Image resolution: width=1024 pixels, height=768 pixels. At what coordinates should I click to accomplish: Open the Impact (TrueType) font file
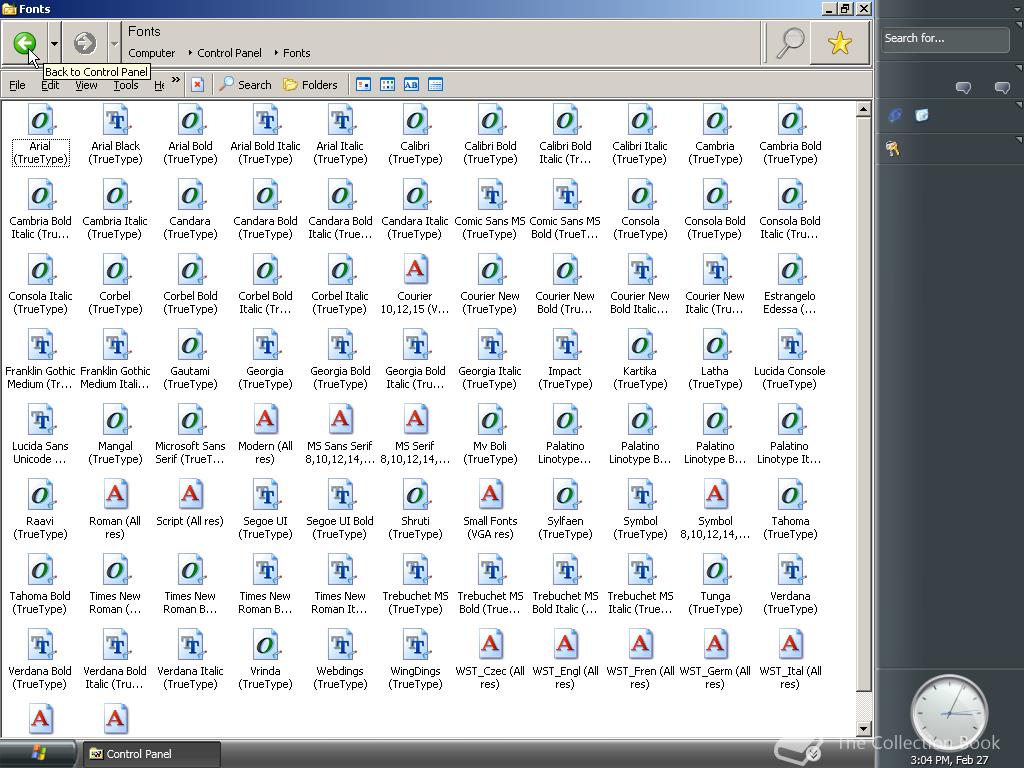(x=565, y=346)
